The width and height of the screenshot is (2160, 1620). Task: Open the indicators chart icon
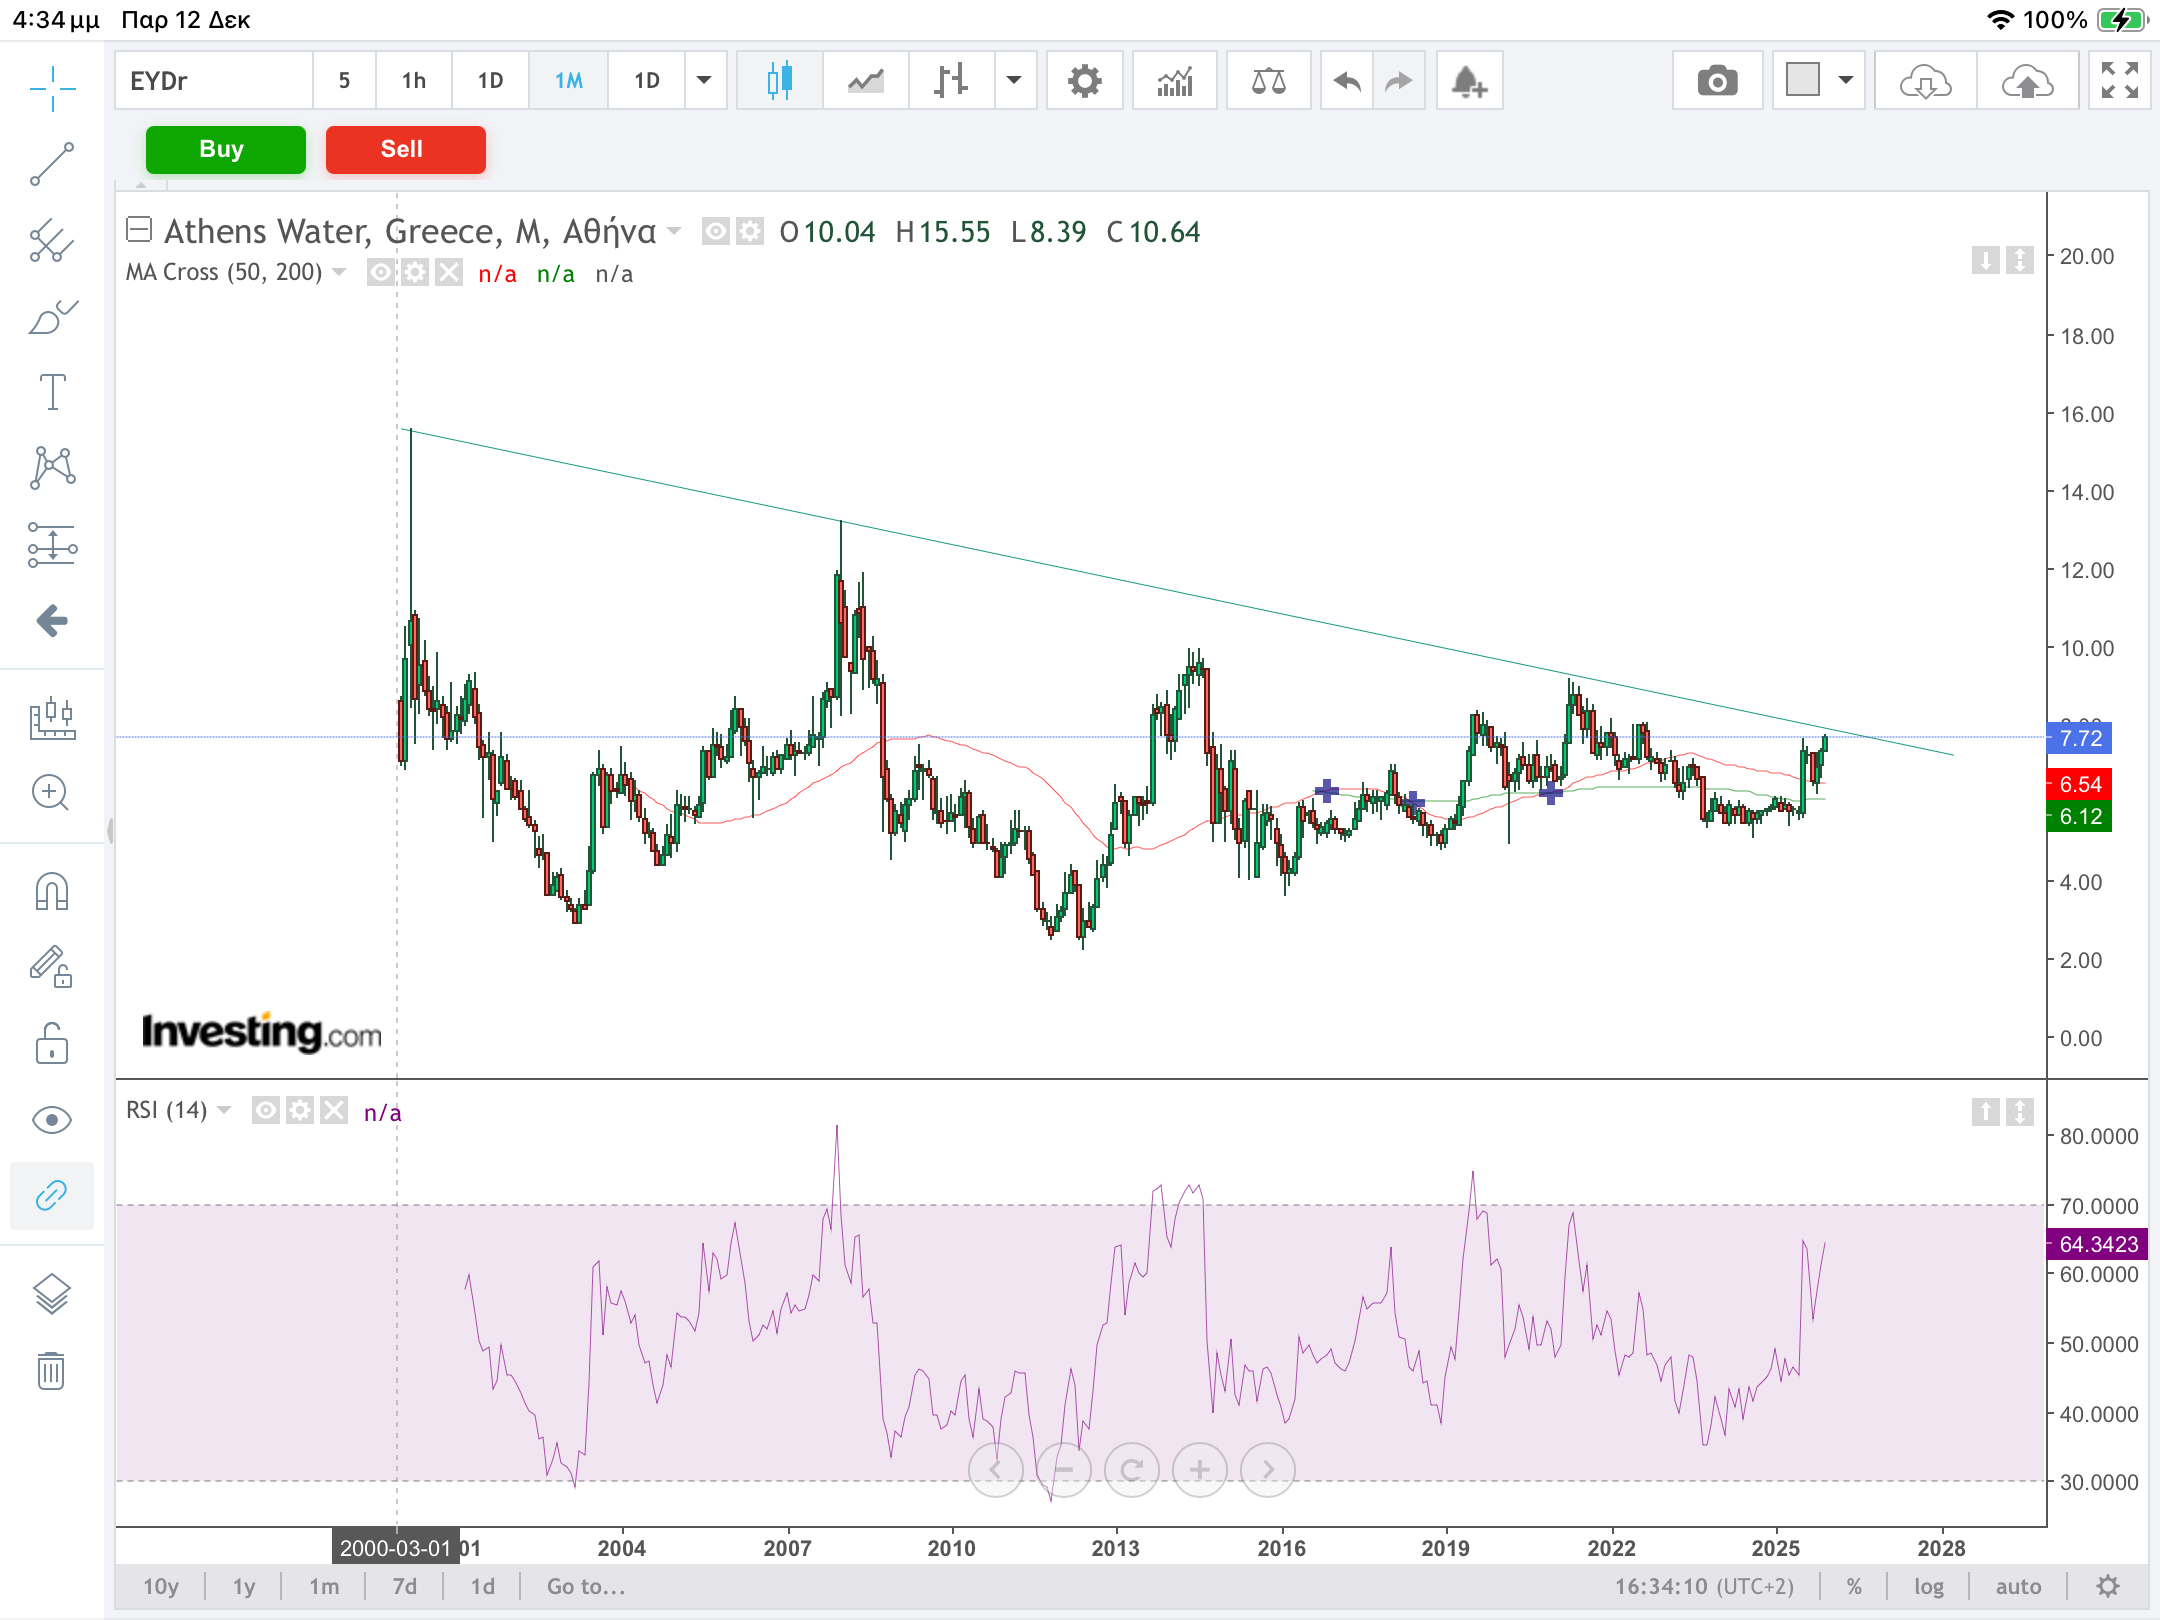click(x=1175, y=81)
